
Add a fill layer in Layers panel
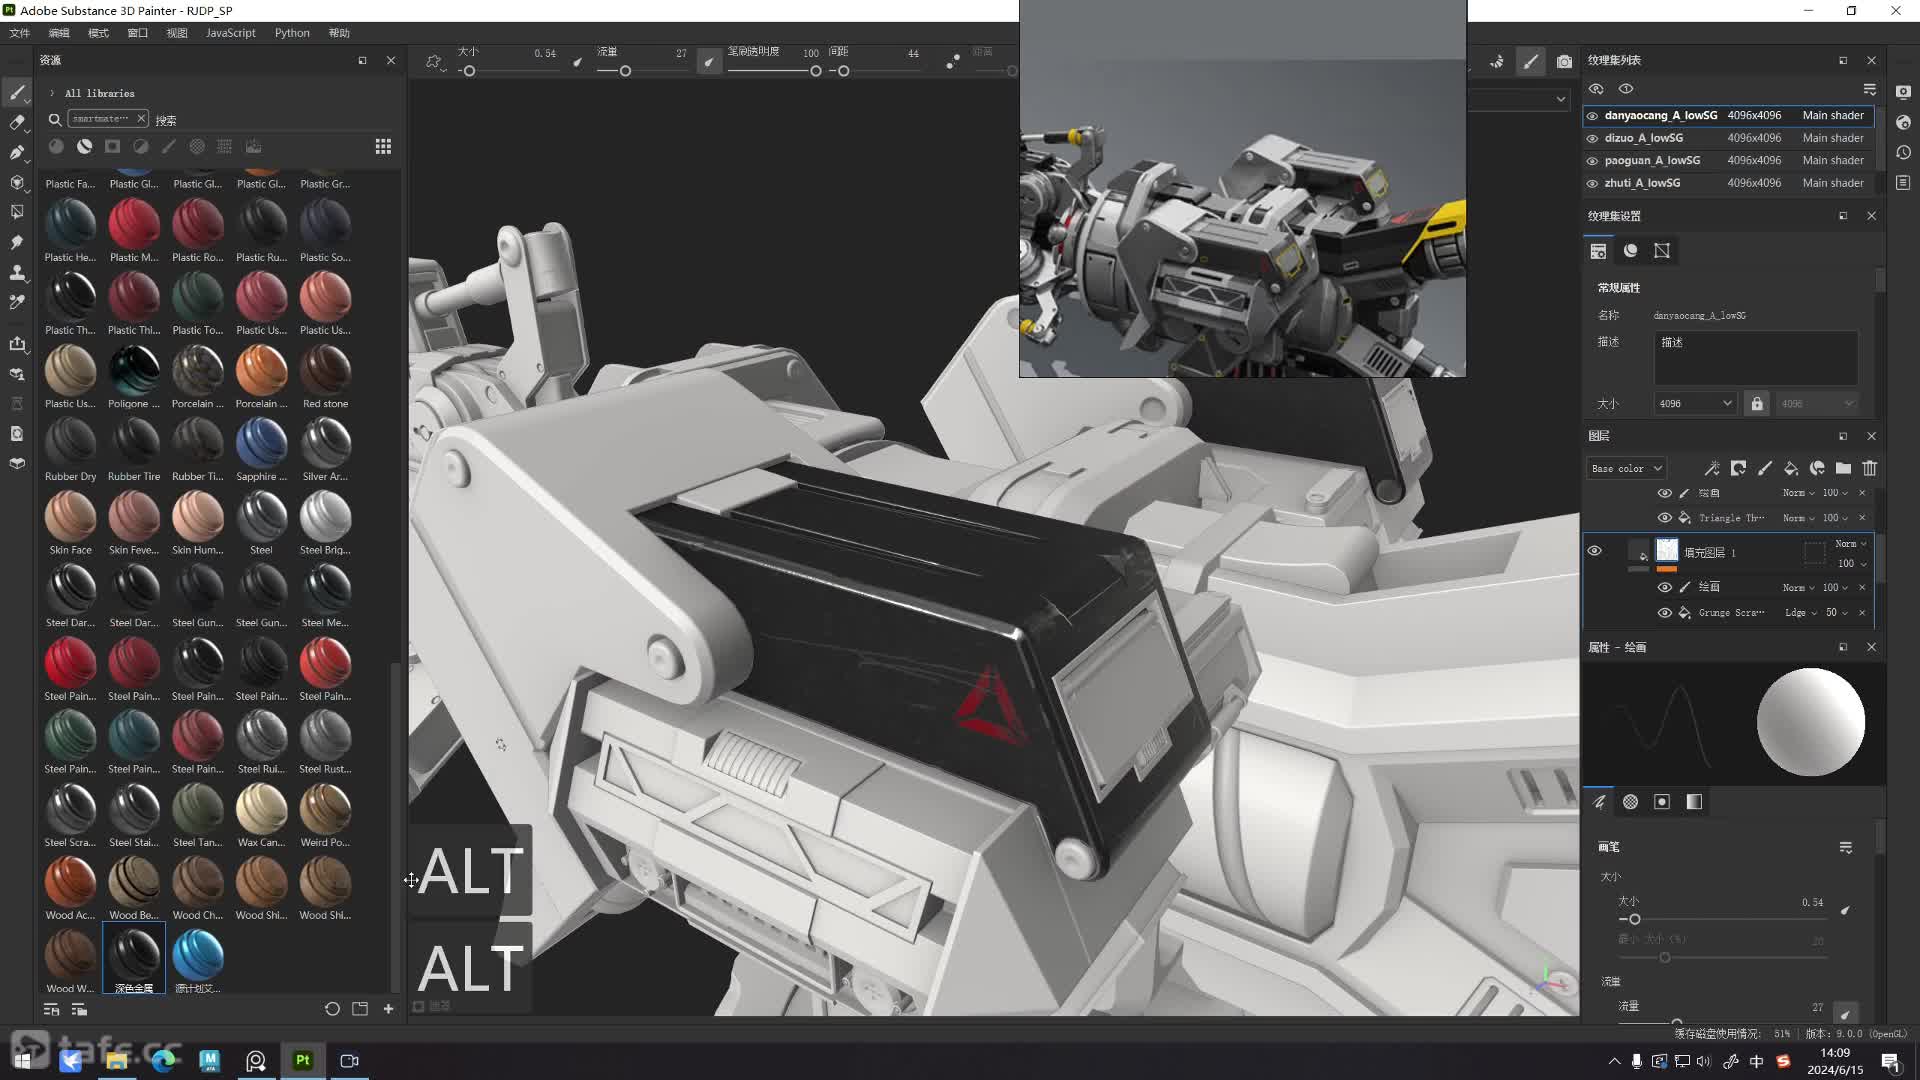(x=1791, y=468)
